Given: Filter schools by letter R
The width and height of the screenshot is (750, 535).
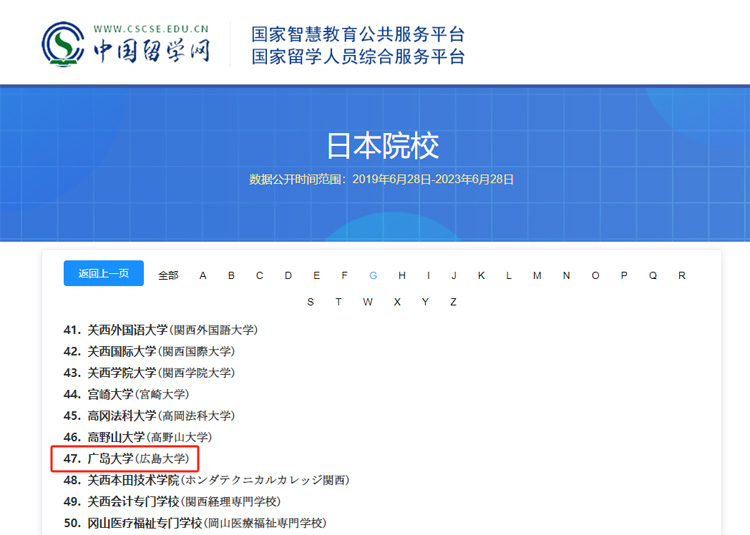Looking at the screenshot, I should coord(682,275).
